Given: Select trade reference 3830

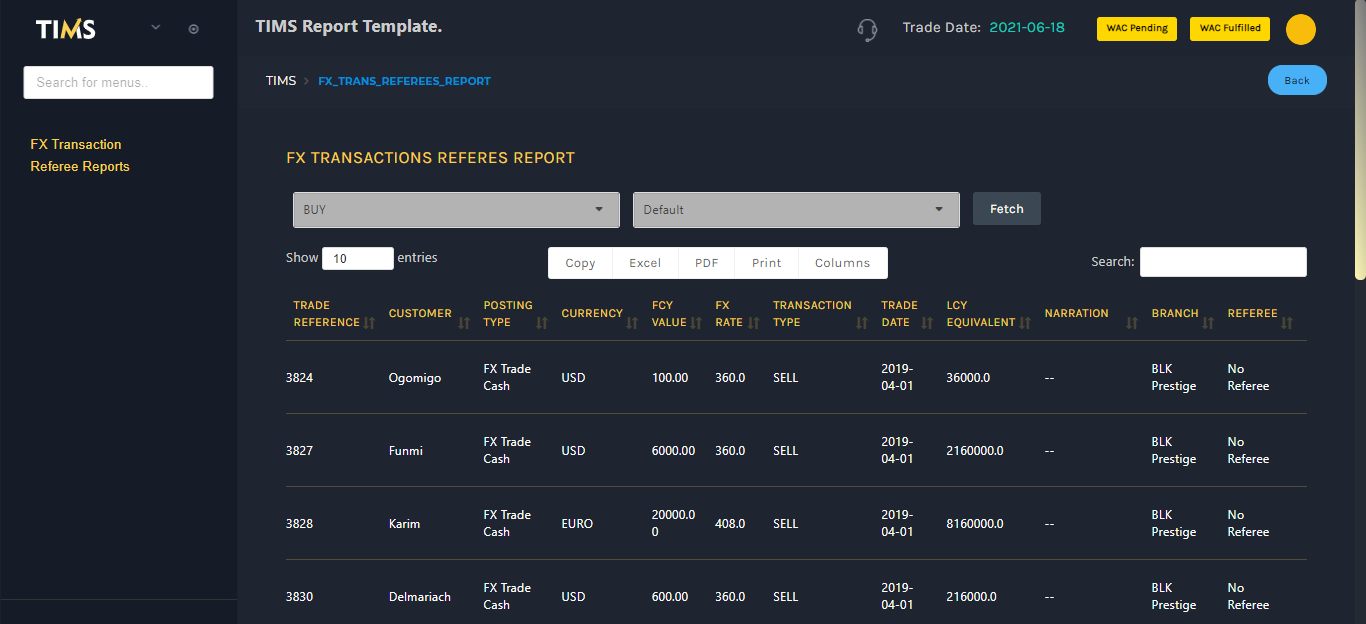Looking at the screenshot, I should pyautogui.click(x=299, y=597).
